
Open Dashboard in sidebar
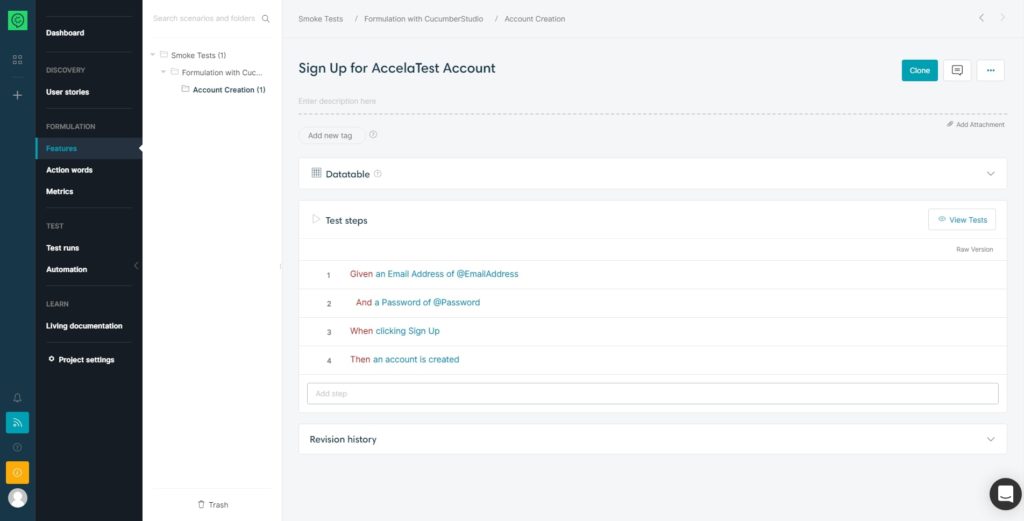(x=65, y=33)
